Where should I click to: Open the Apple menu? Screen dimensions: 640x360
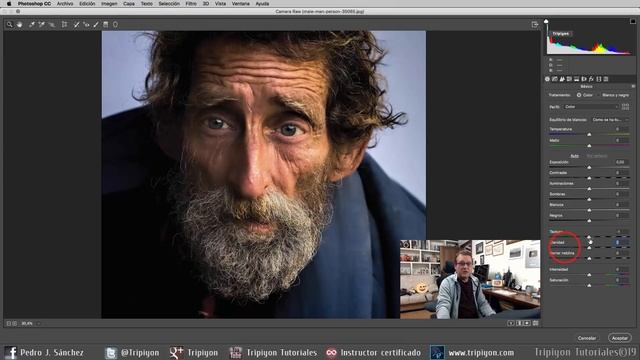click(9, 4)
